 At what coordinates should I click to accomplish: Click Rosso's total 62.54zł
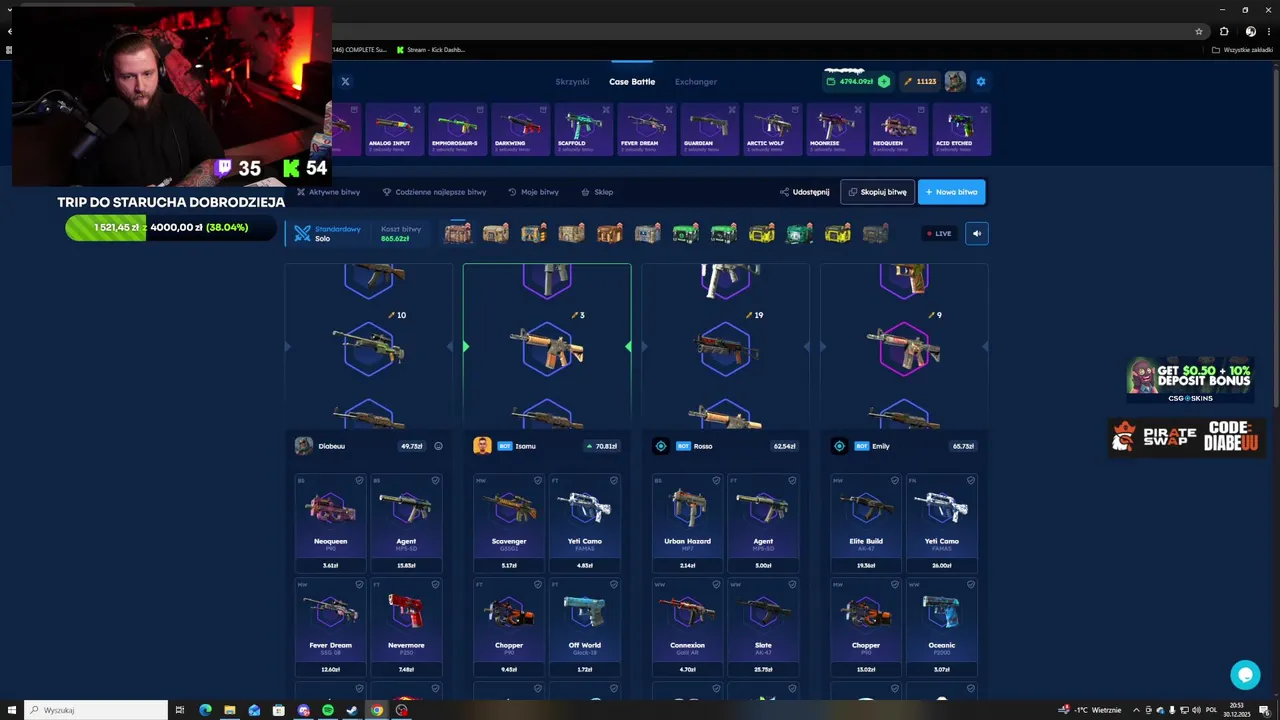[784, 446]
